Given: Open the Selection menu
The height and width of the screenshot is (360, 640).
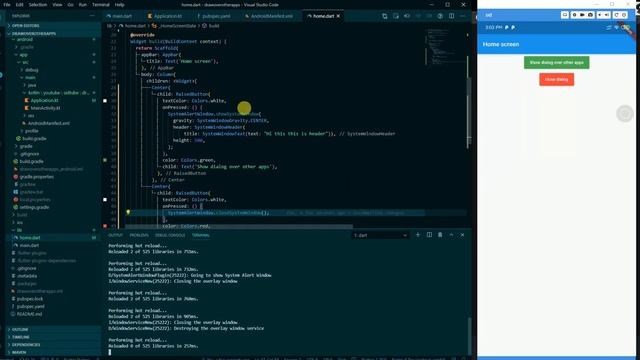Looking at the screenshot, I should 38,4.
